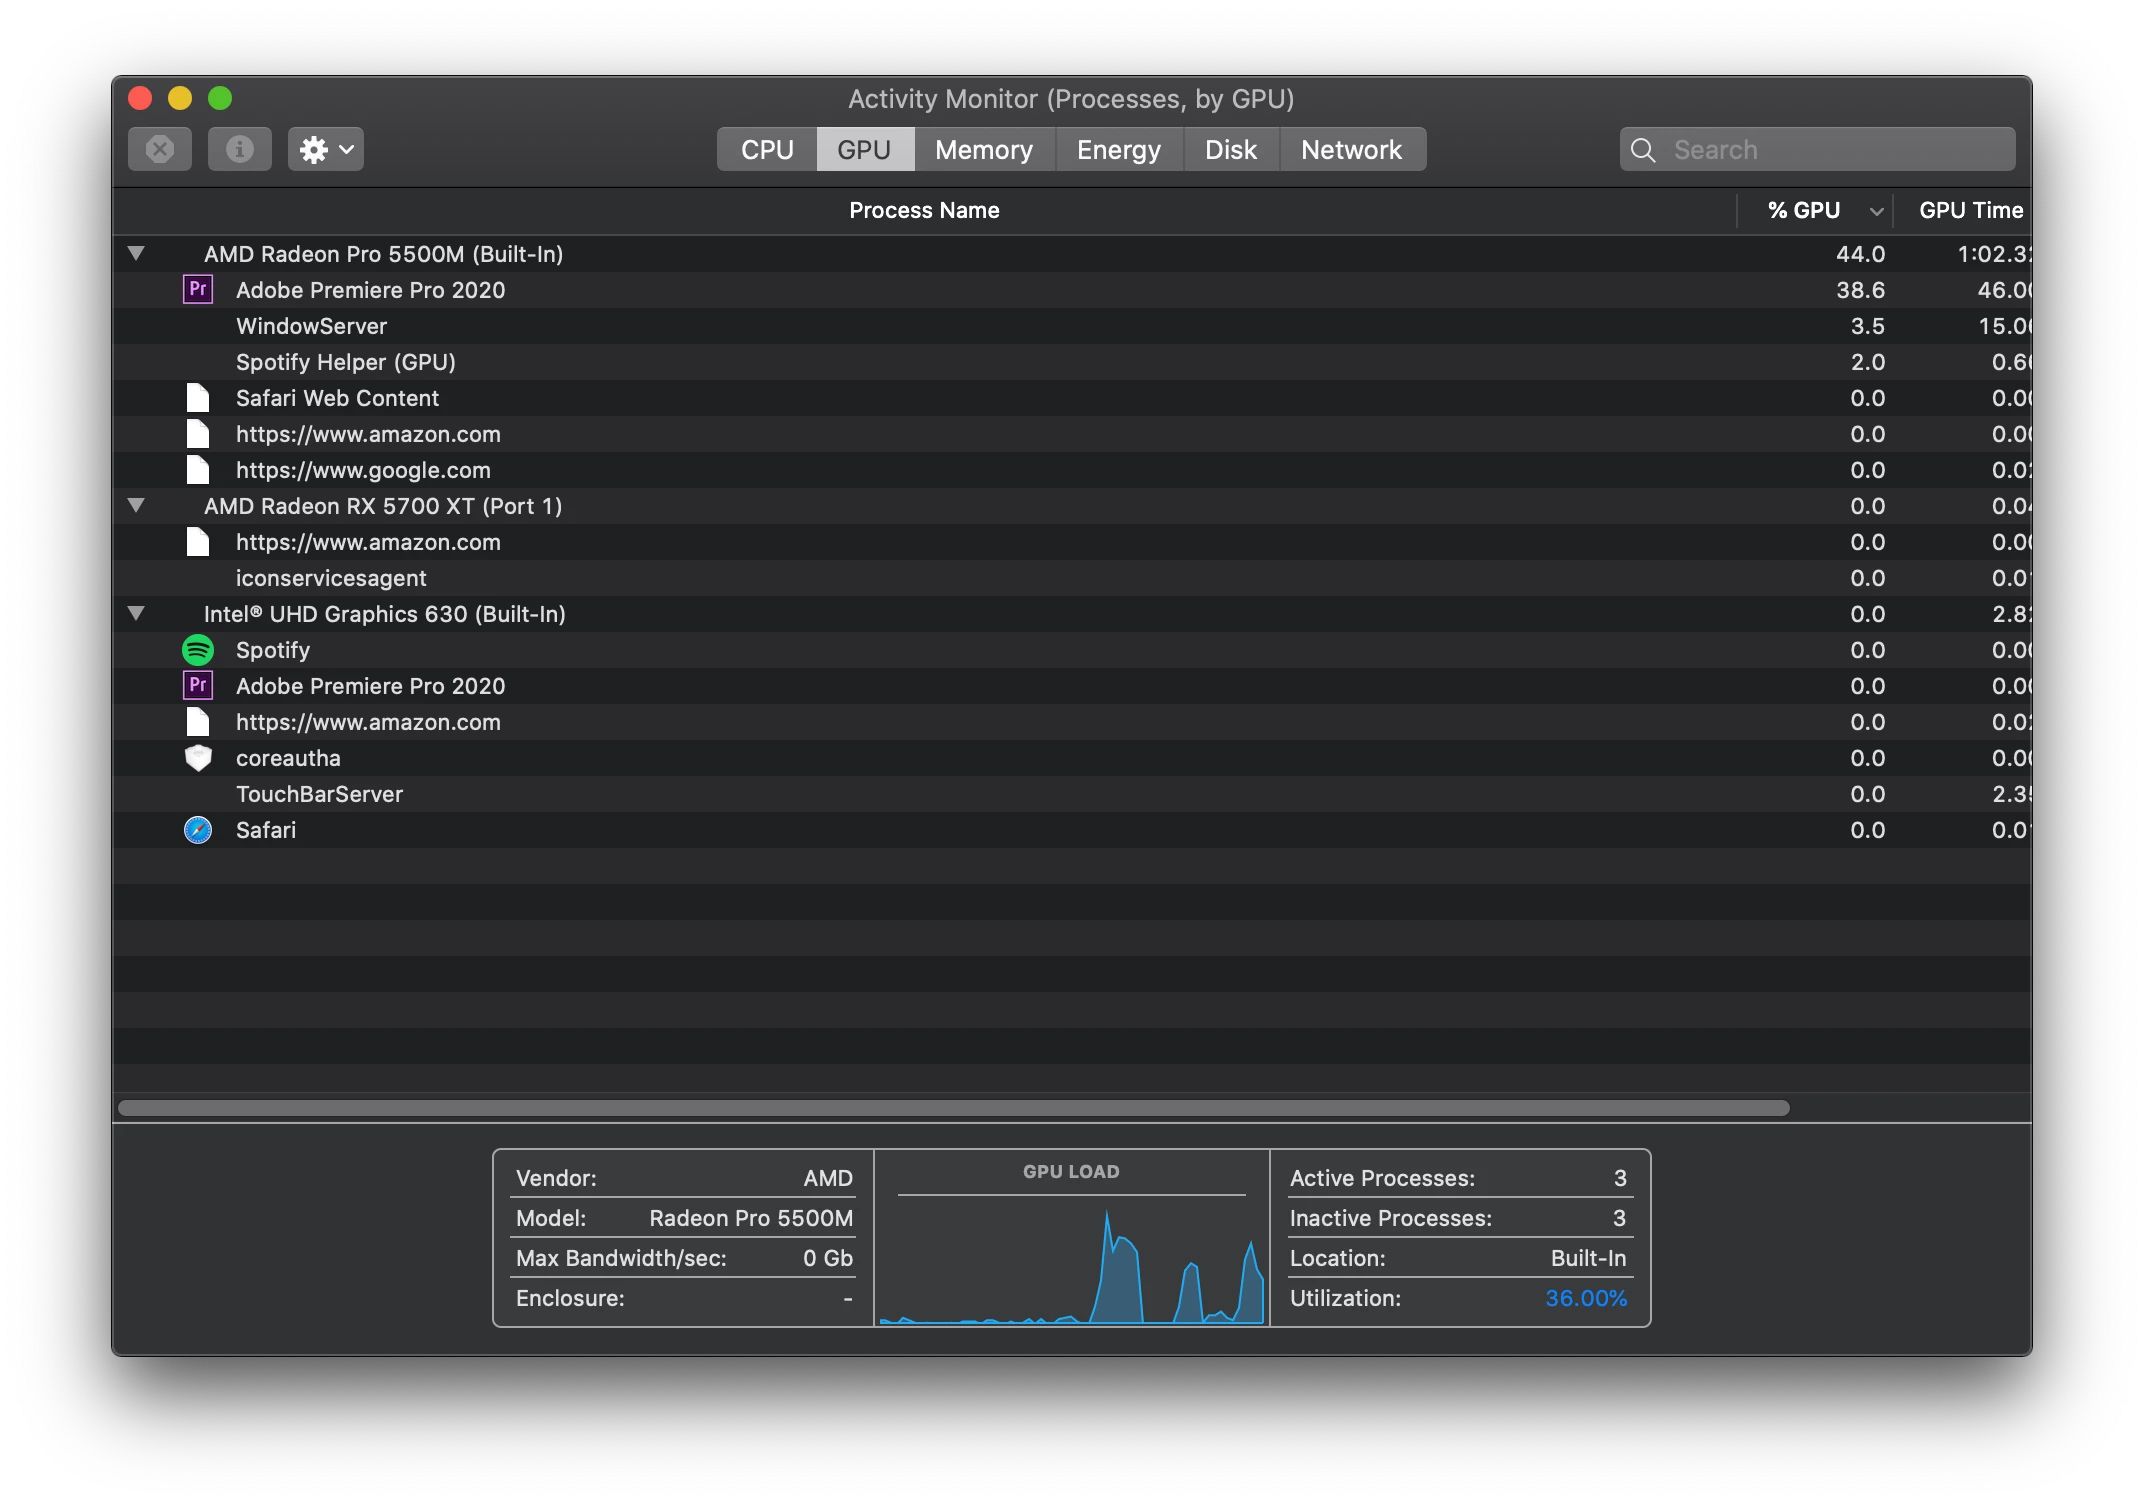Click the Safari compass icon
The height and width of the screenshot is (1504, 2144).
[198, 830]
